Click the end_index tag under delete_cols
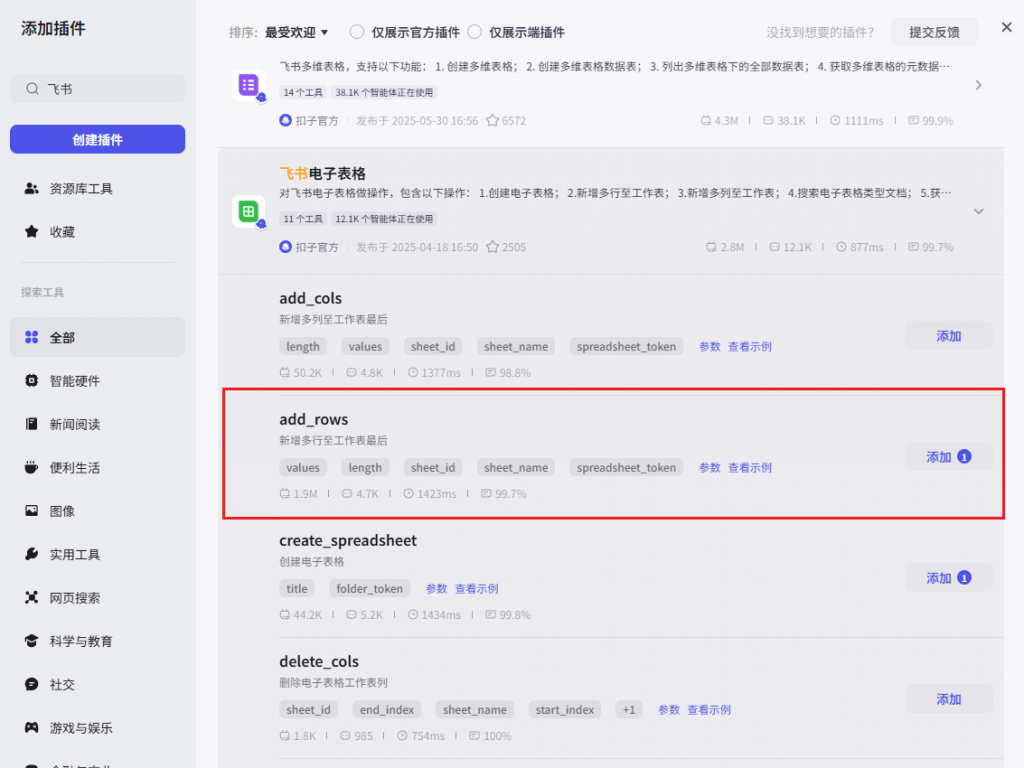Screen dimensions: 1024x768 387,709
